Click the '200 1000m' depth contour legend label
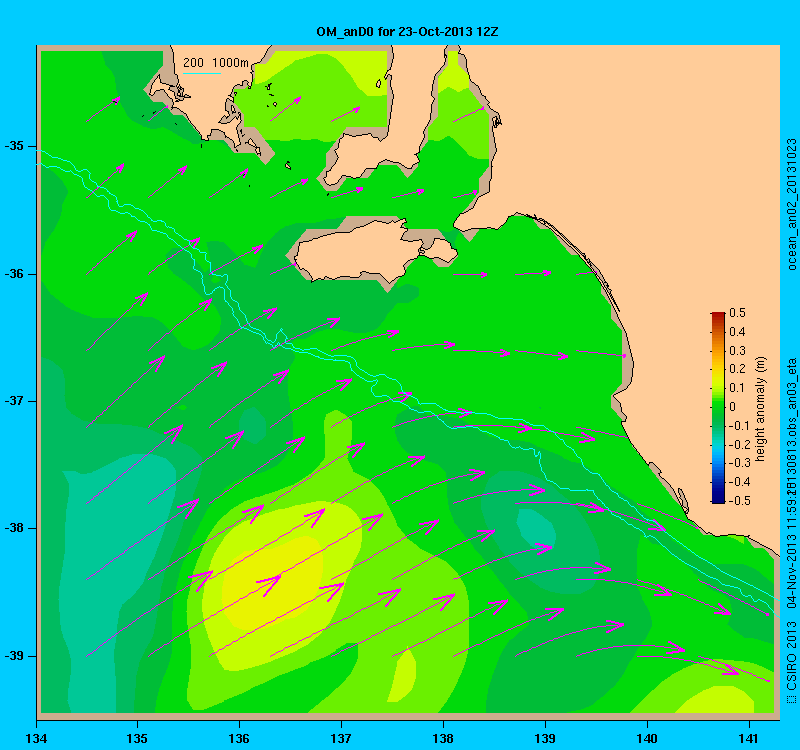The image size is (800, 750). tap(216, 63)
